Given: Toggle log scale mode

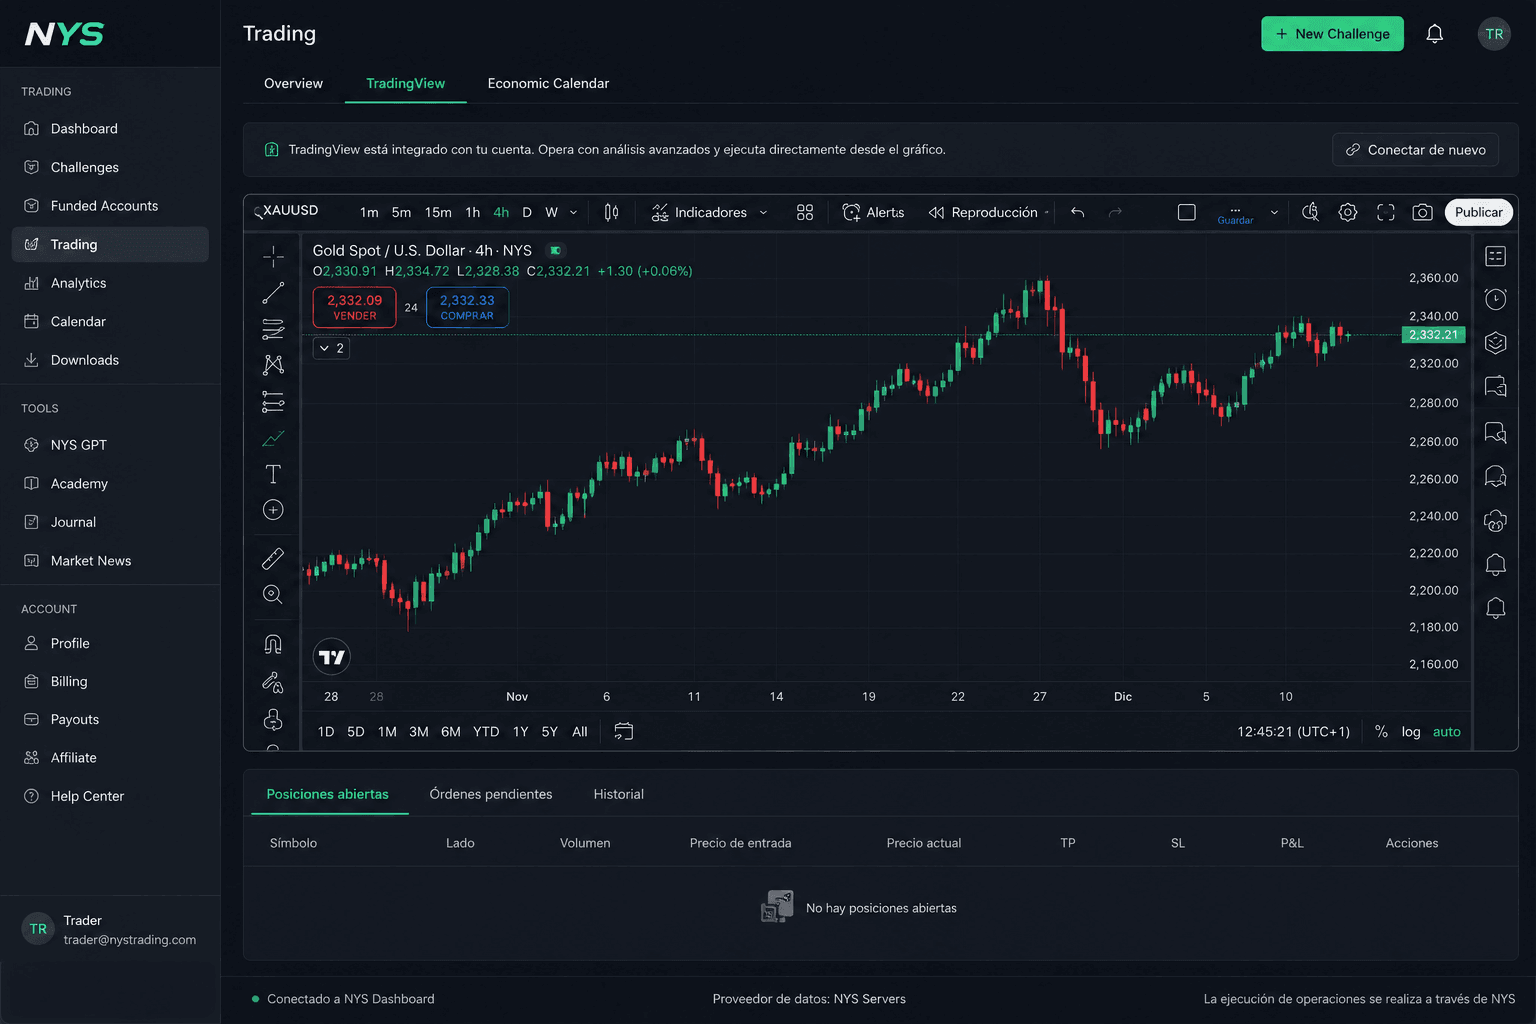Looking at the screenshot, I should coord(1411,732).
